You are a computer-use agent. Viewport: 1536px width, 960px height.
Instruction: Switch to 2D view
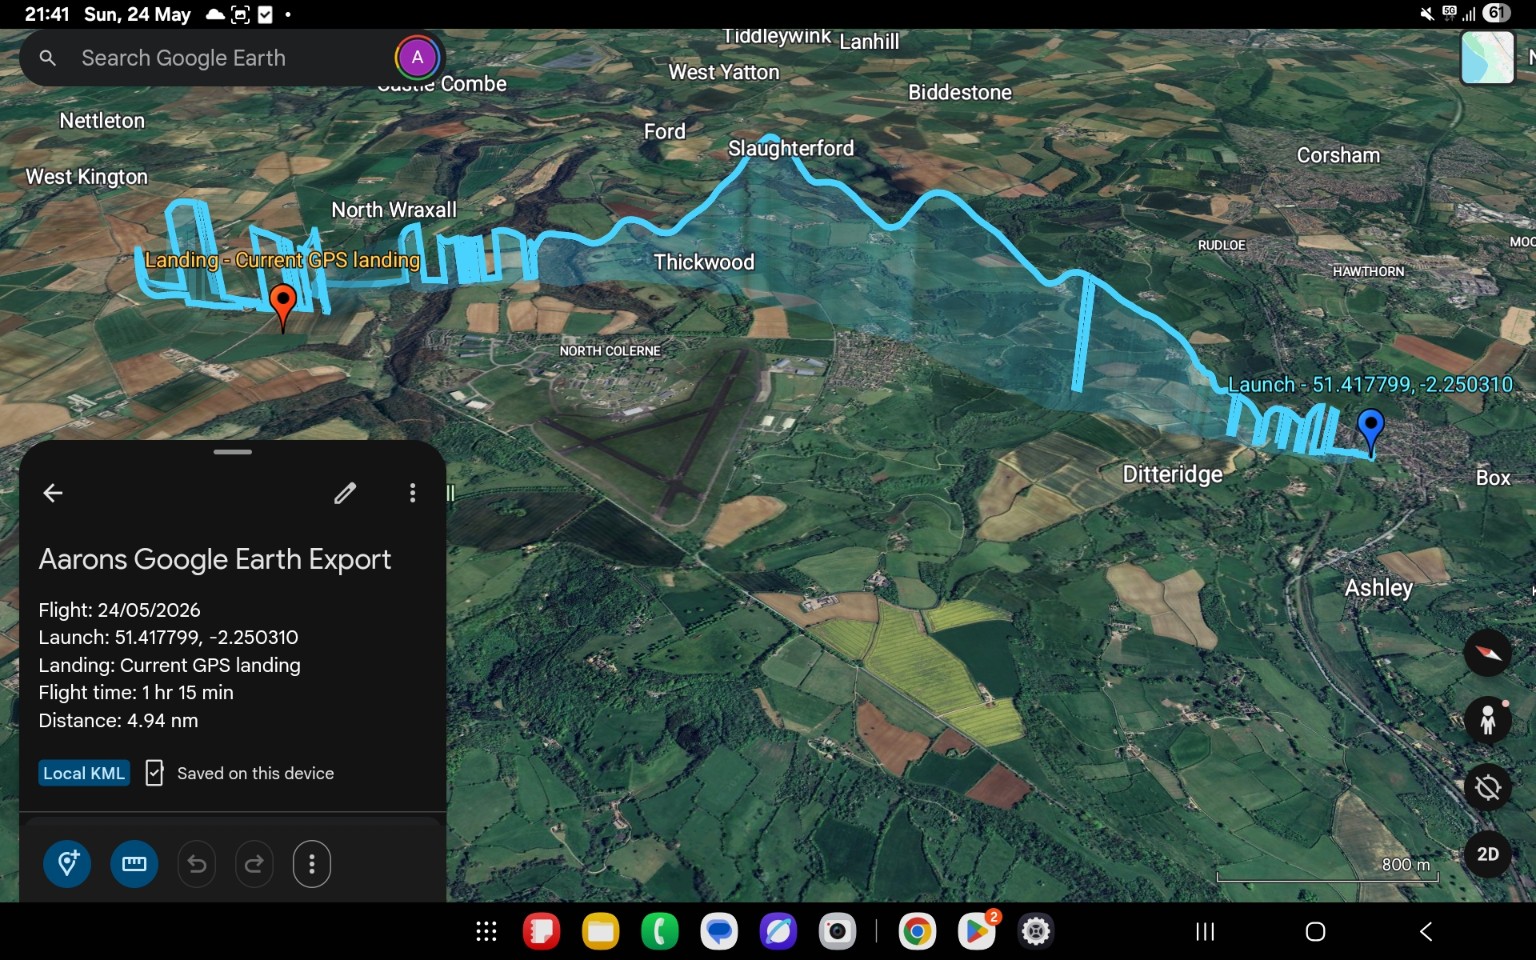coord(1487,854)
